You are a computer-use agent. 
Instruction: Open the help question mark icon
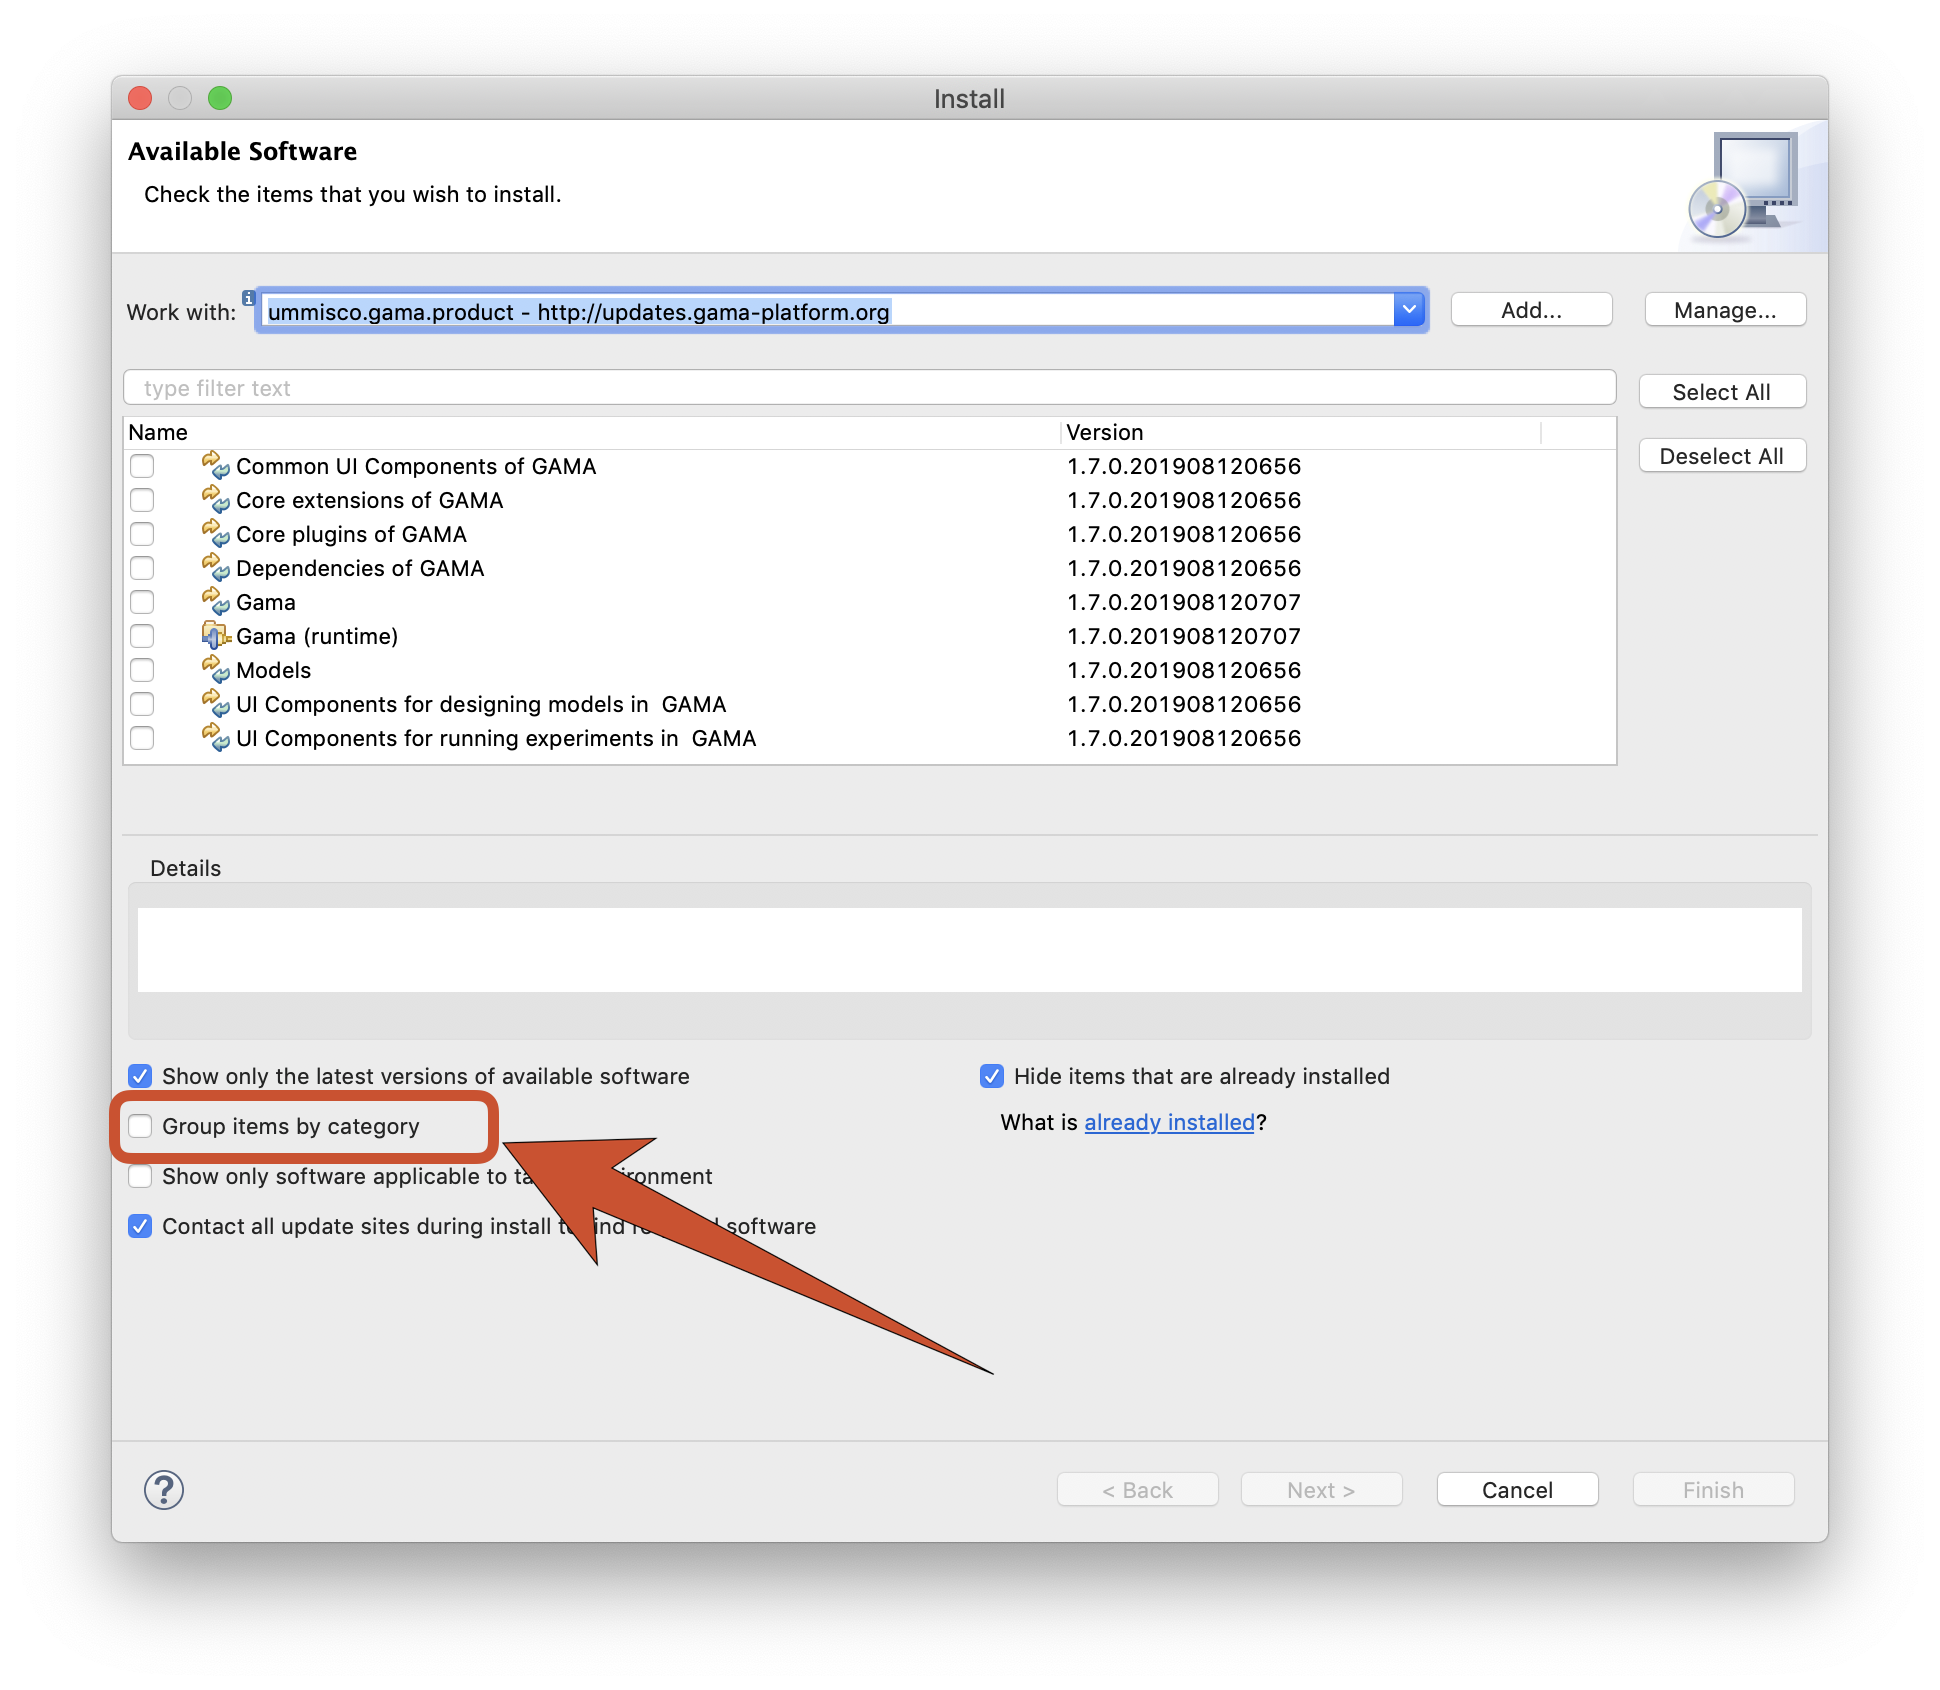pyautogui.click(x=164, y=1490)
